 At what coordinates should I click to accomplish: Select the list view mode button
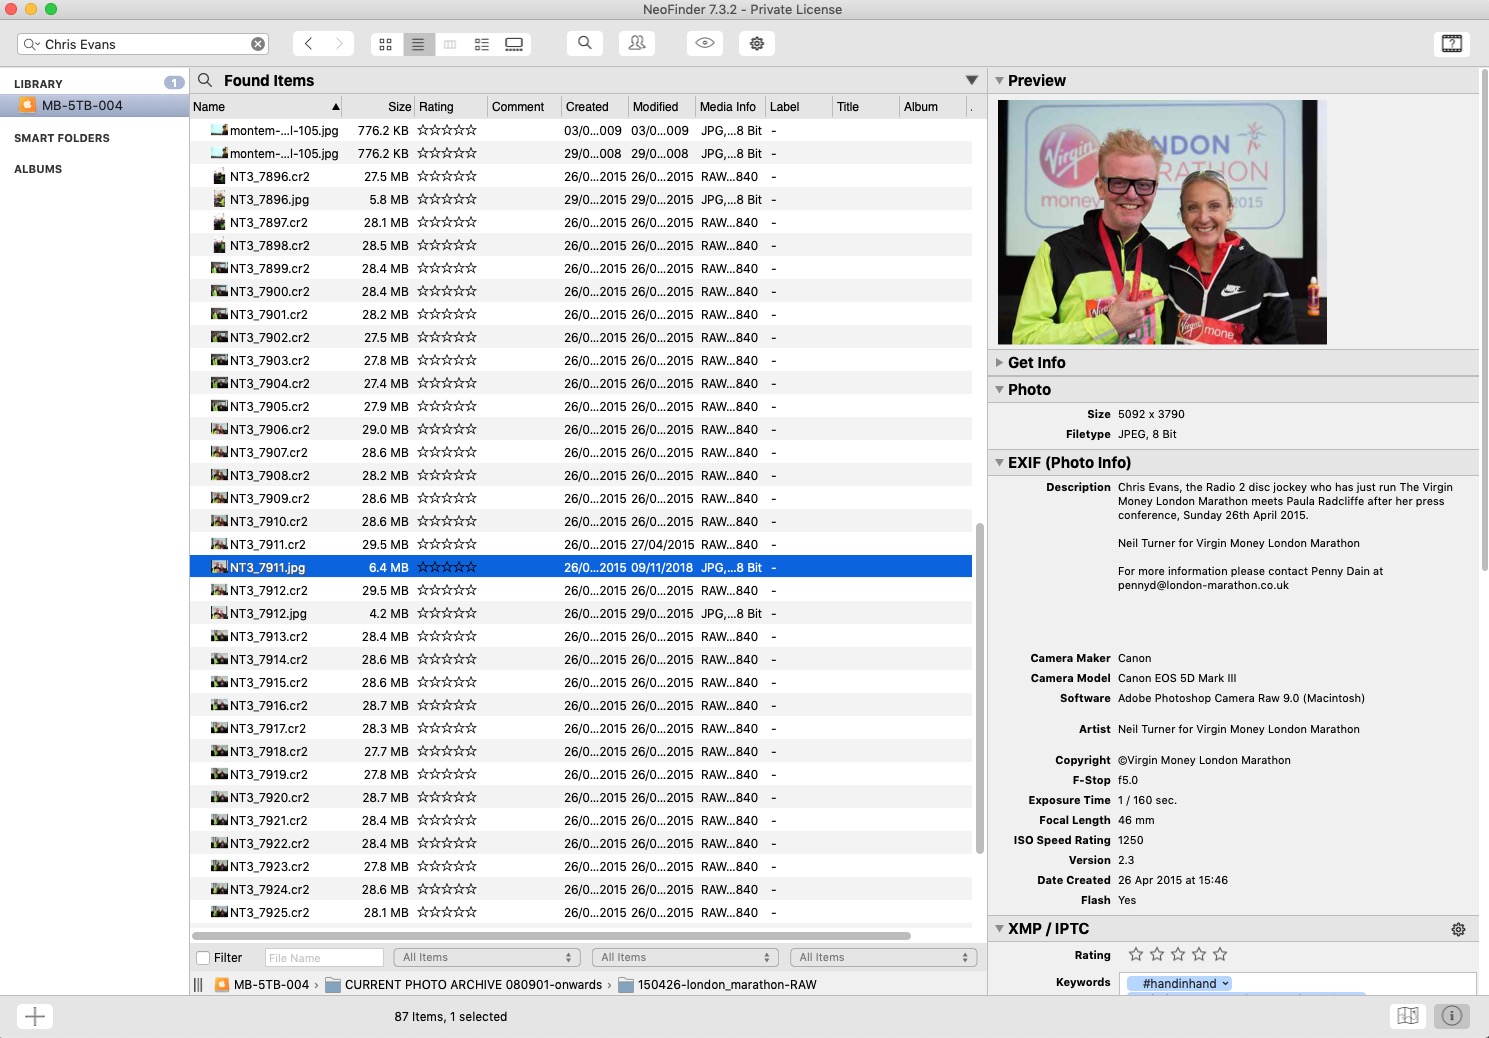pos(418,44)
